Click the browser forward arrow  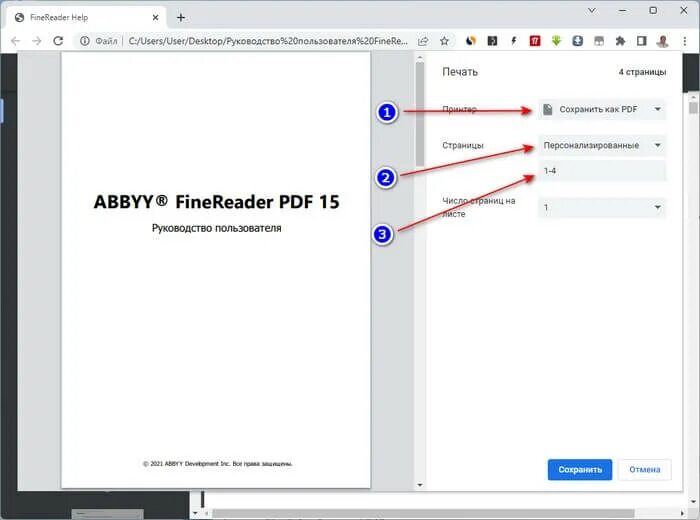37,41
